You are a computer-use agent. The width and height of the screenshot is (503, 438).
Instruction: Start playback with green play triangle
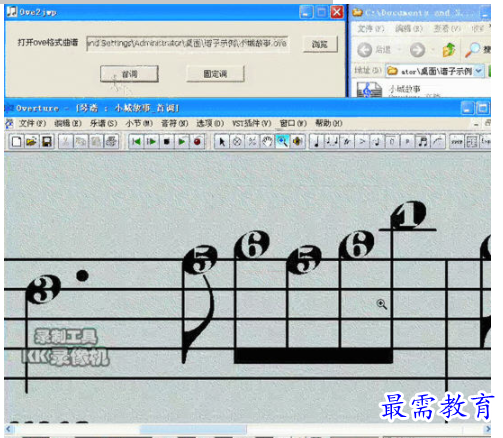click(x=182, y=142)
